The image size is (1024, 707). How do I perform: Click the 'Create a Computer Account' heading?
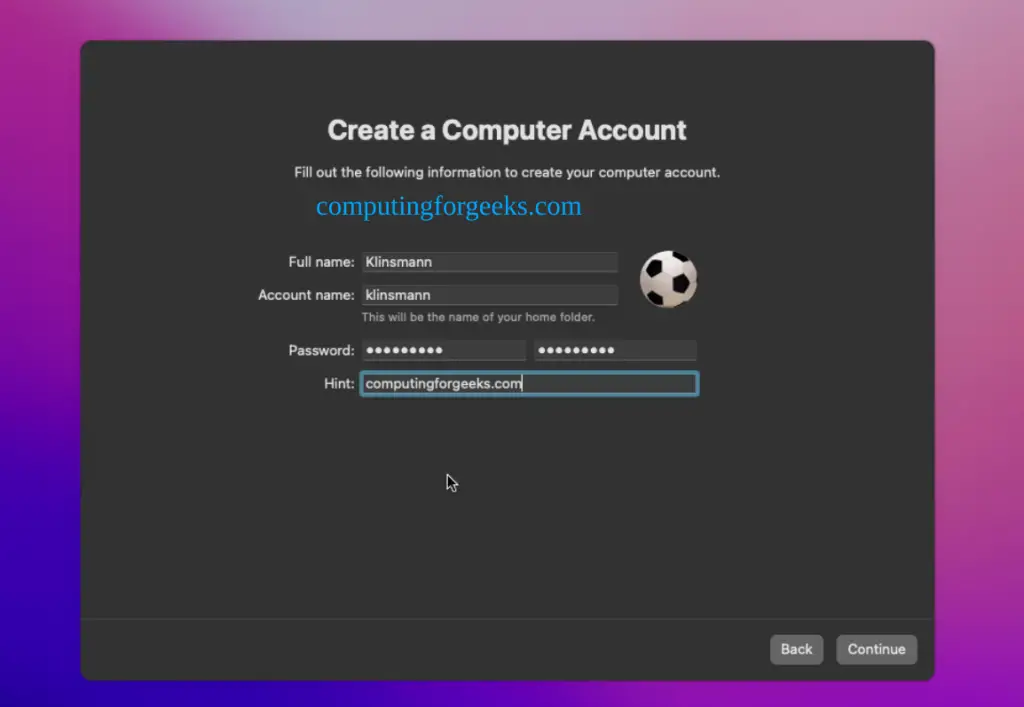507,130
